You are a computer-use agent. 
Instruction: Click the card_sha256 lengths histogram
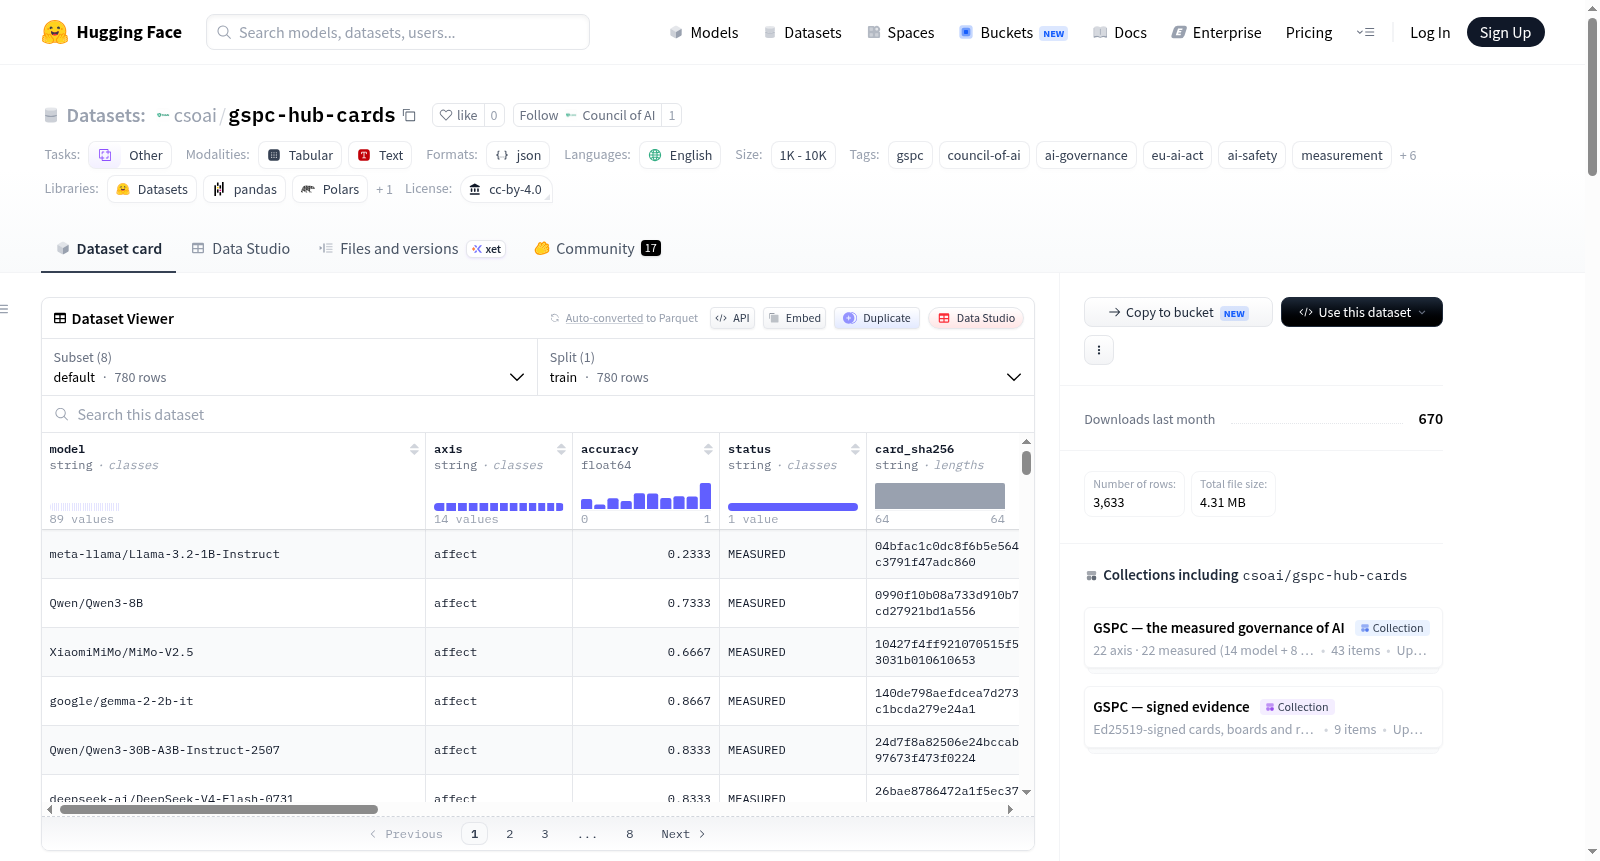pos(940,496)
